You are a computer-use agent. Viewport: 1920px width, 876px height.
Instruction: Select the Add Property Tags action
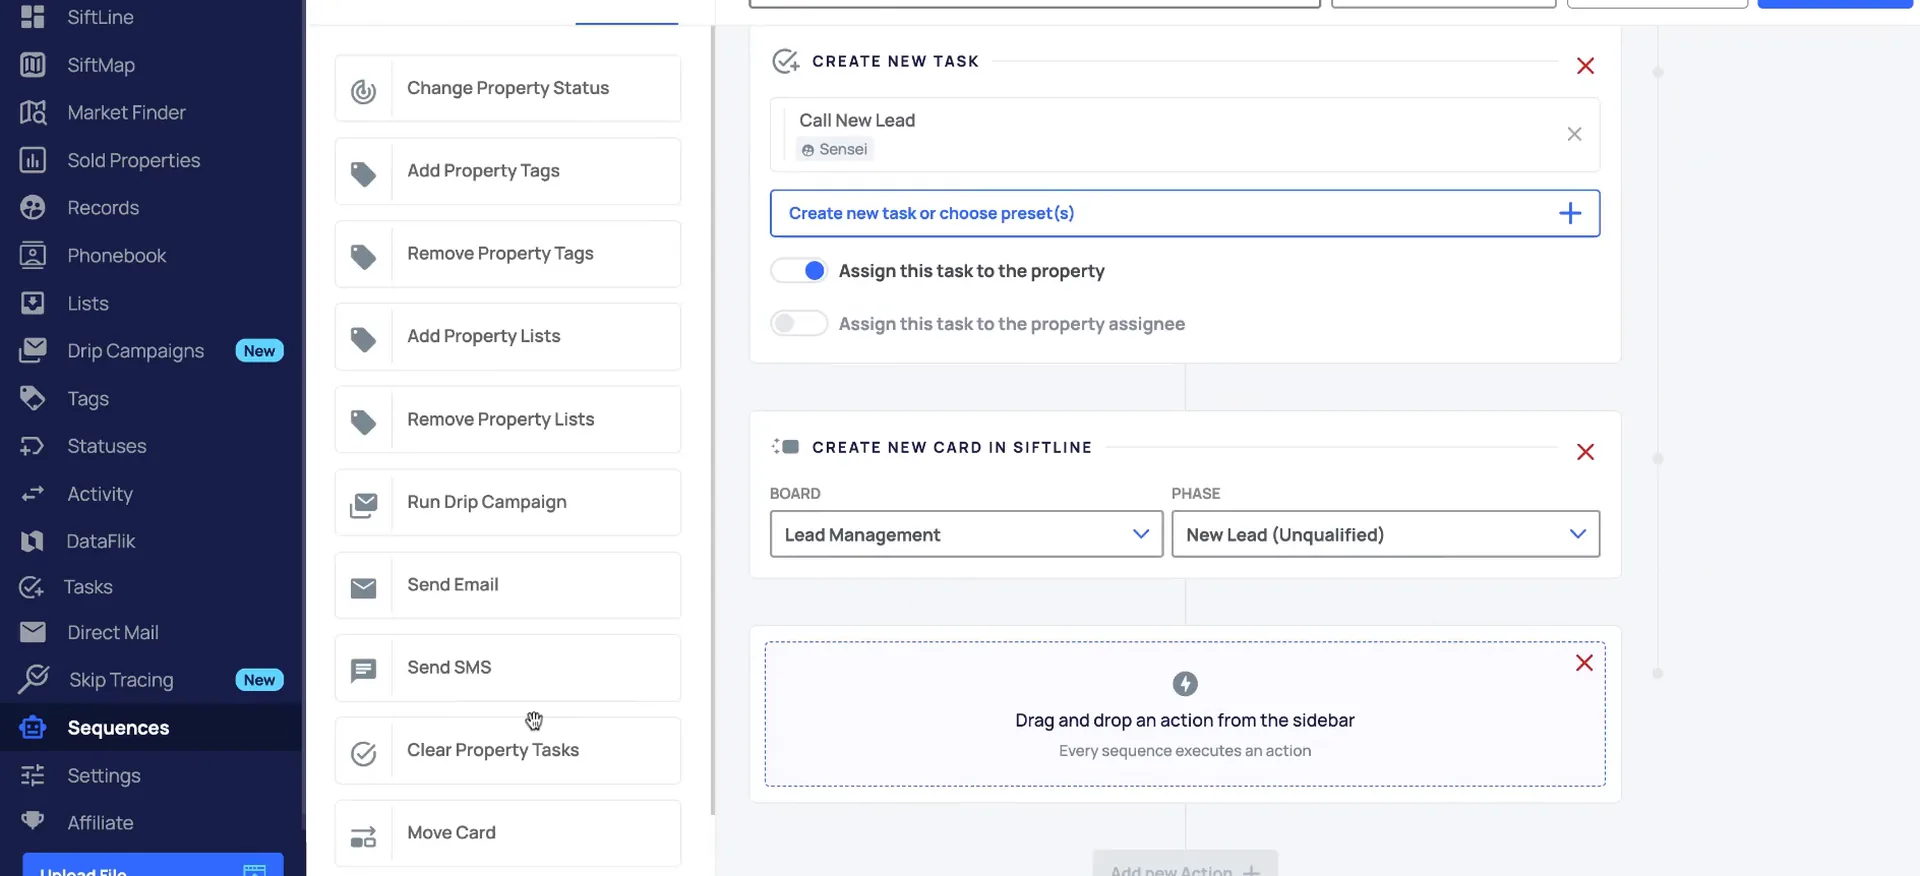(508, 171)
